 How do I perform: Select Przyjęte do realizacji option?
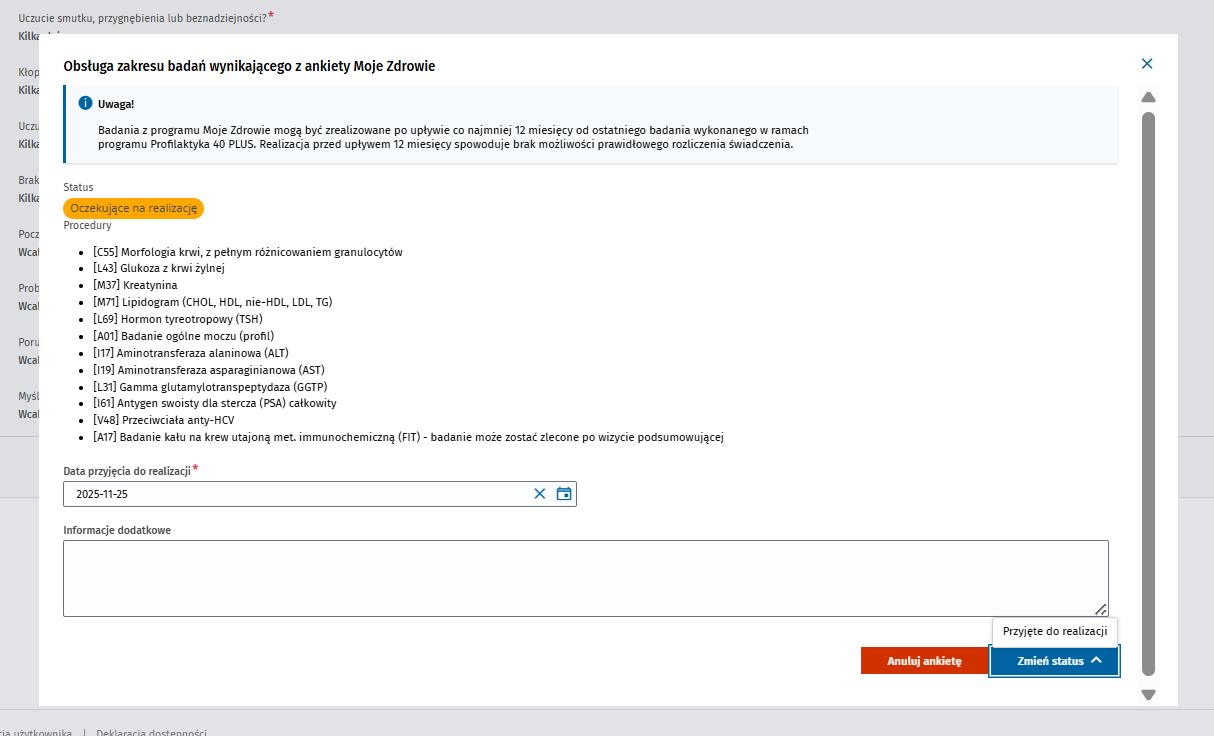click(1055, 631)
